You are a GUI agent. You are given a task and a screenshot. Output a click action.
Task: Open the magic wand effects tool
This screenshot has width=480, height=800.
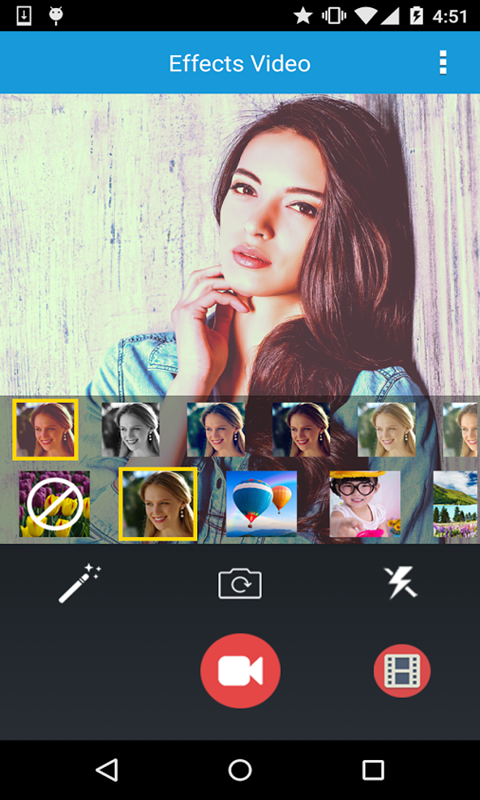click(80, 583)
